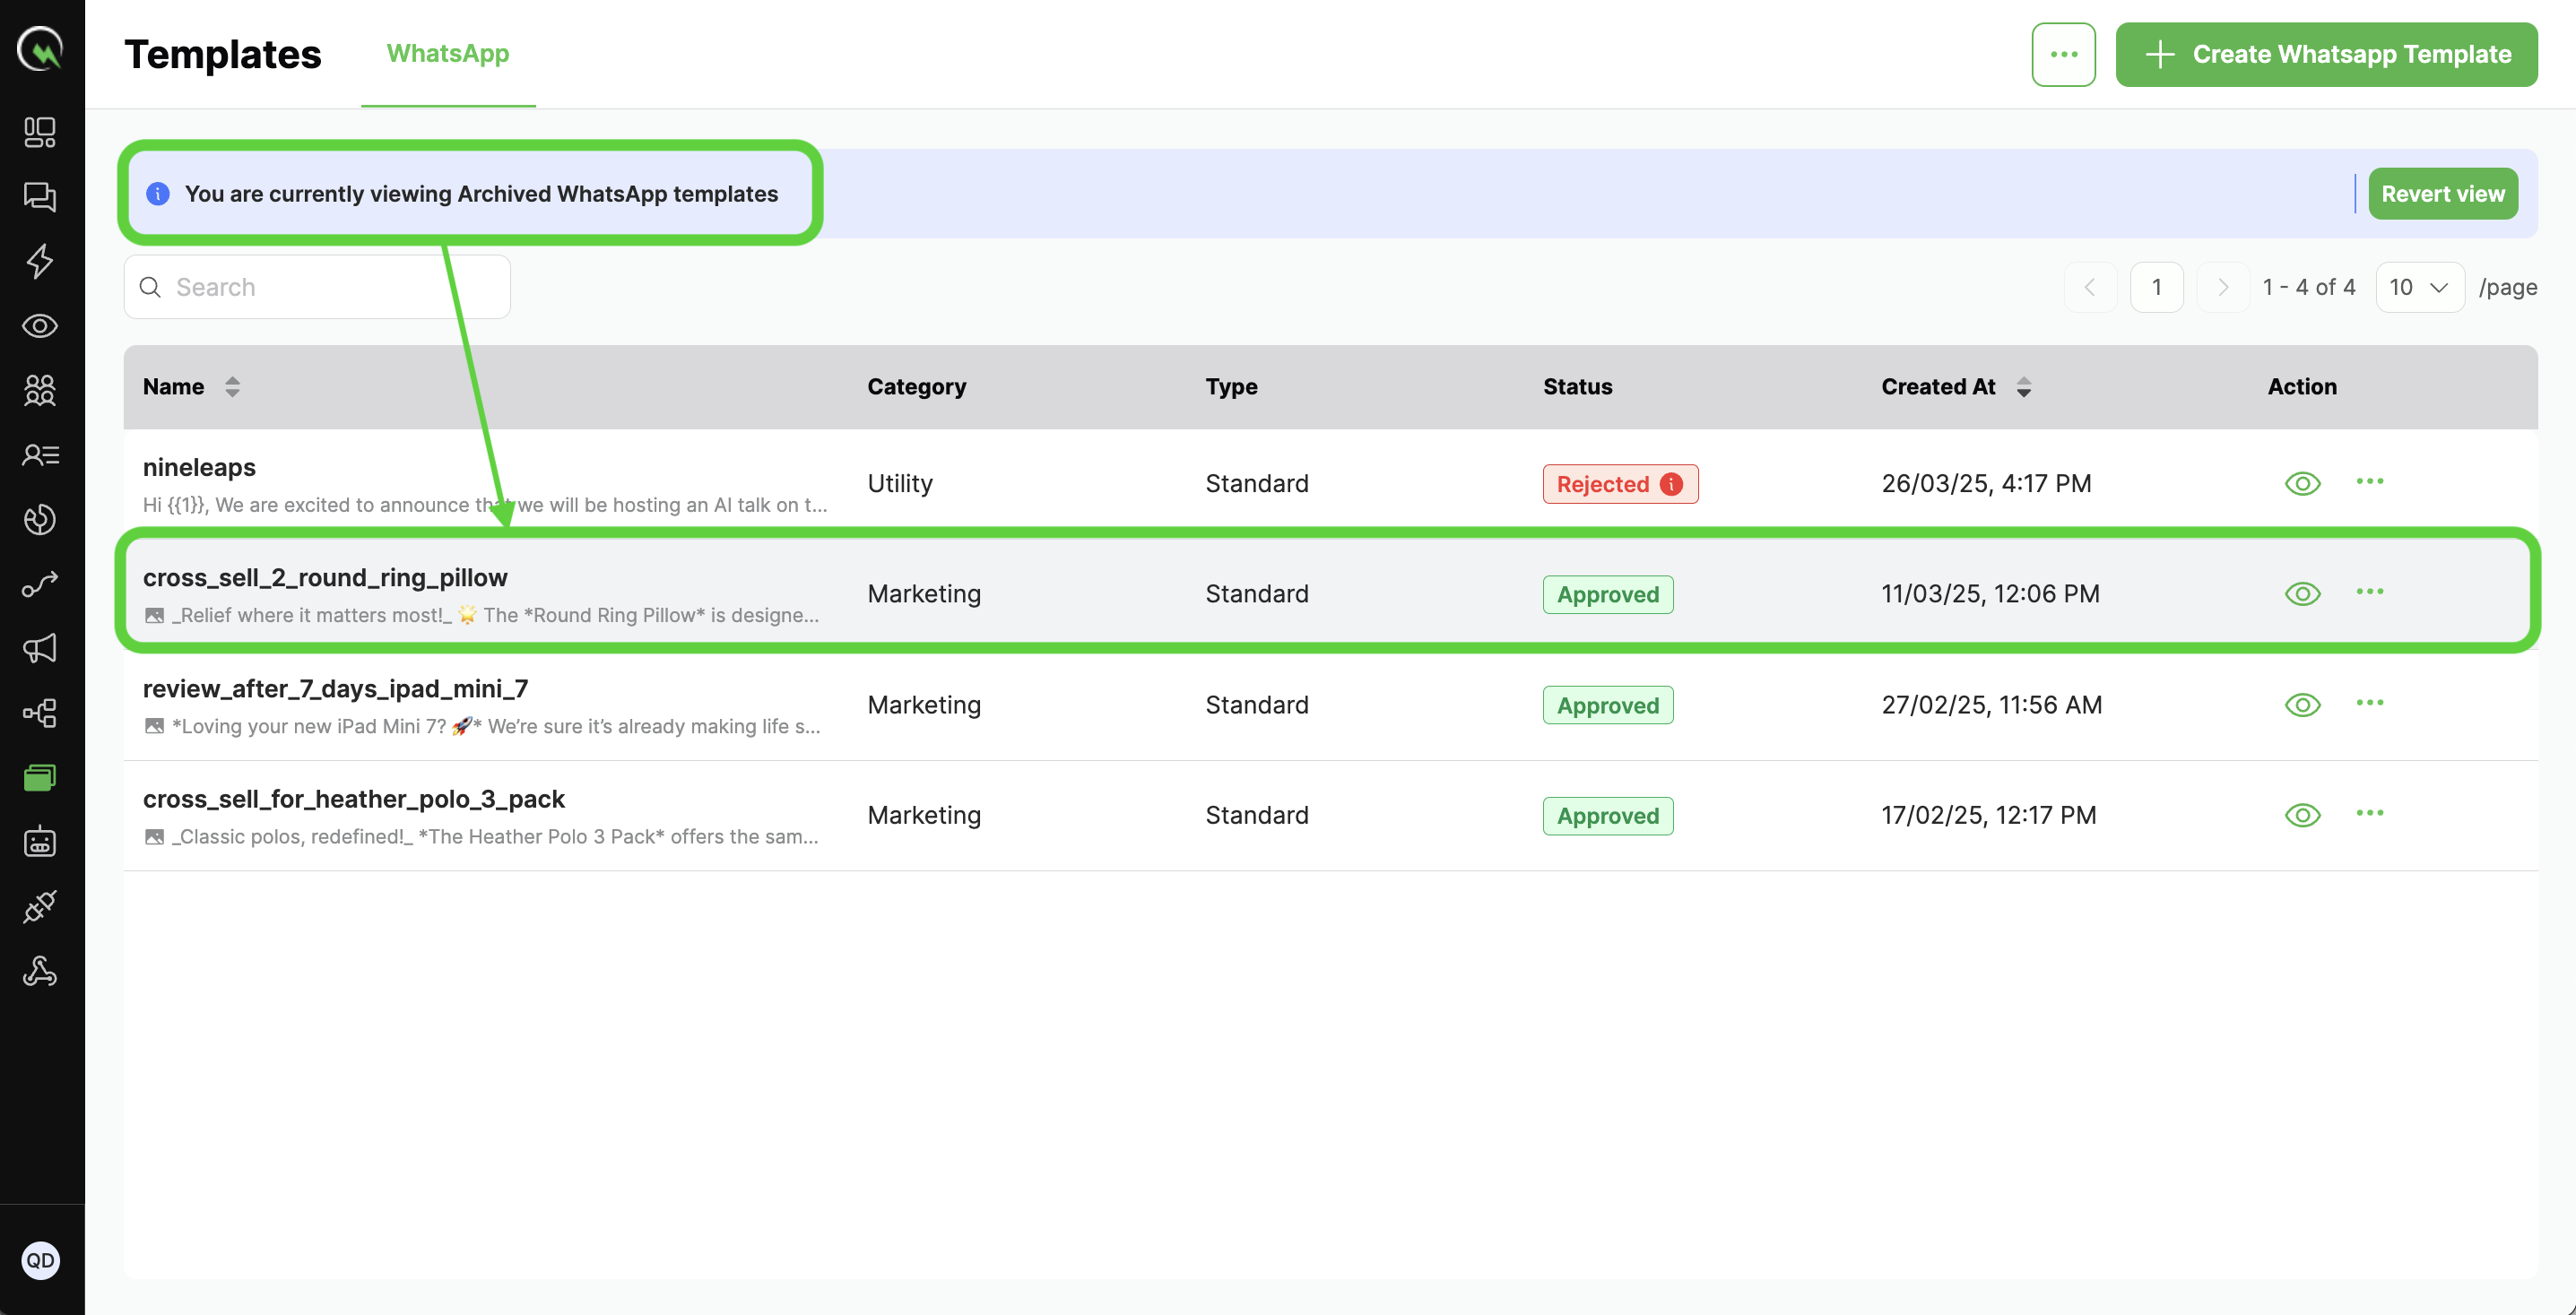Preview review_after_7_days_ipad_mini_7 via eye icon
This screenshot has height=1315, width=2576.
tap(2302, 705)
